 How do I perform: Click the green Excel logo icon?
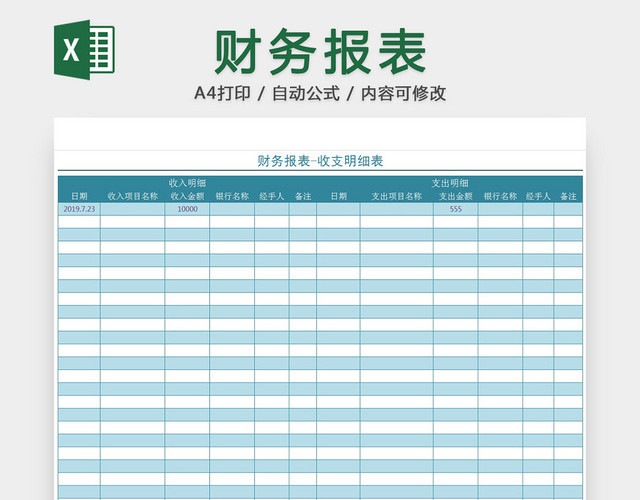tap(84, 49)
